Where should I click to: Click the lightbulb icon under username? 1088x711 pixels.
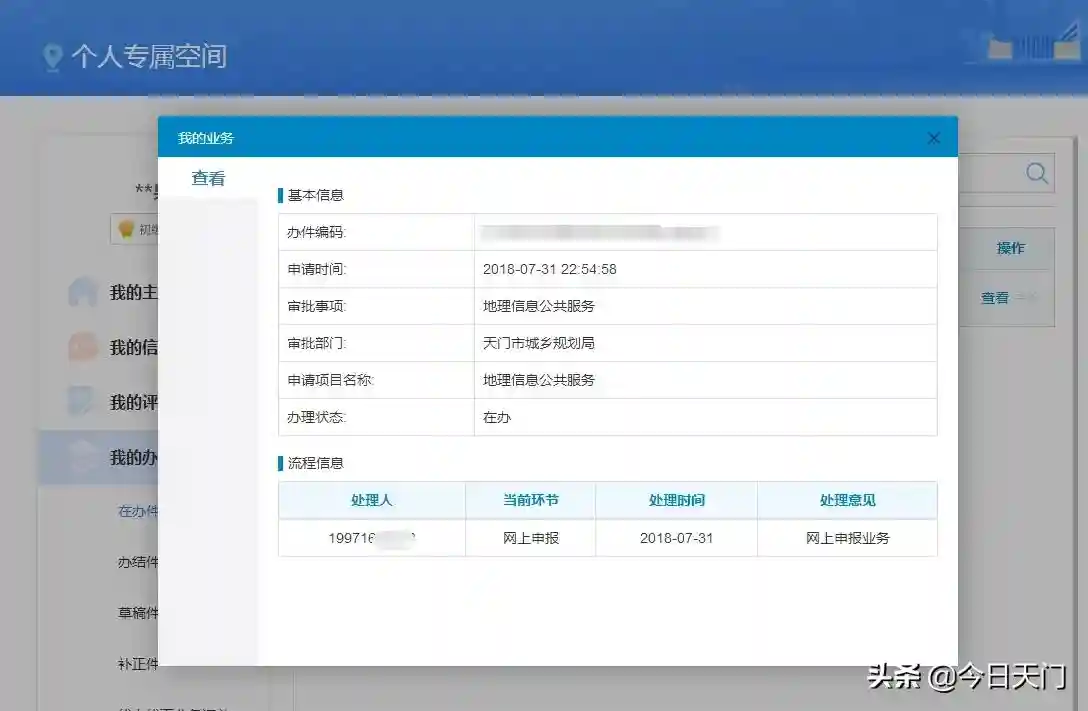click(x=126, y=229)
